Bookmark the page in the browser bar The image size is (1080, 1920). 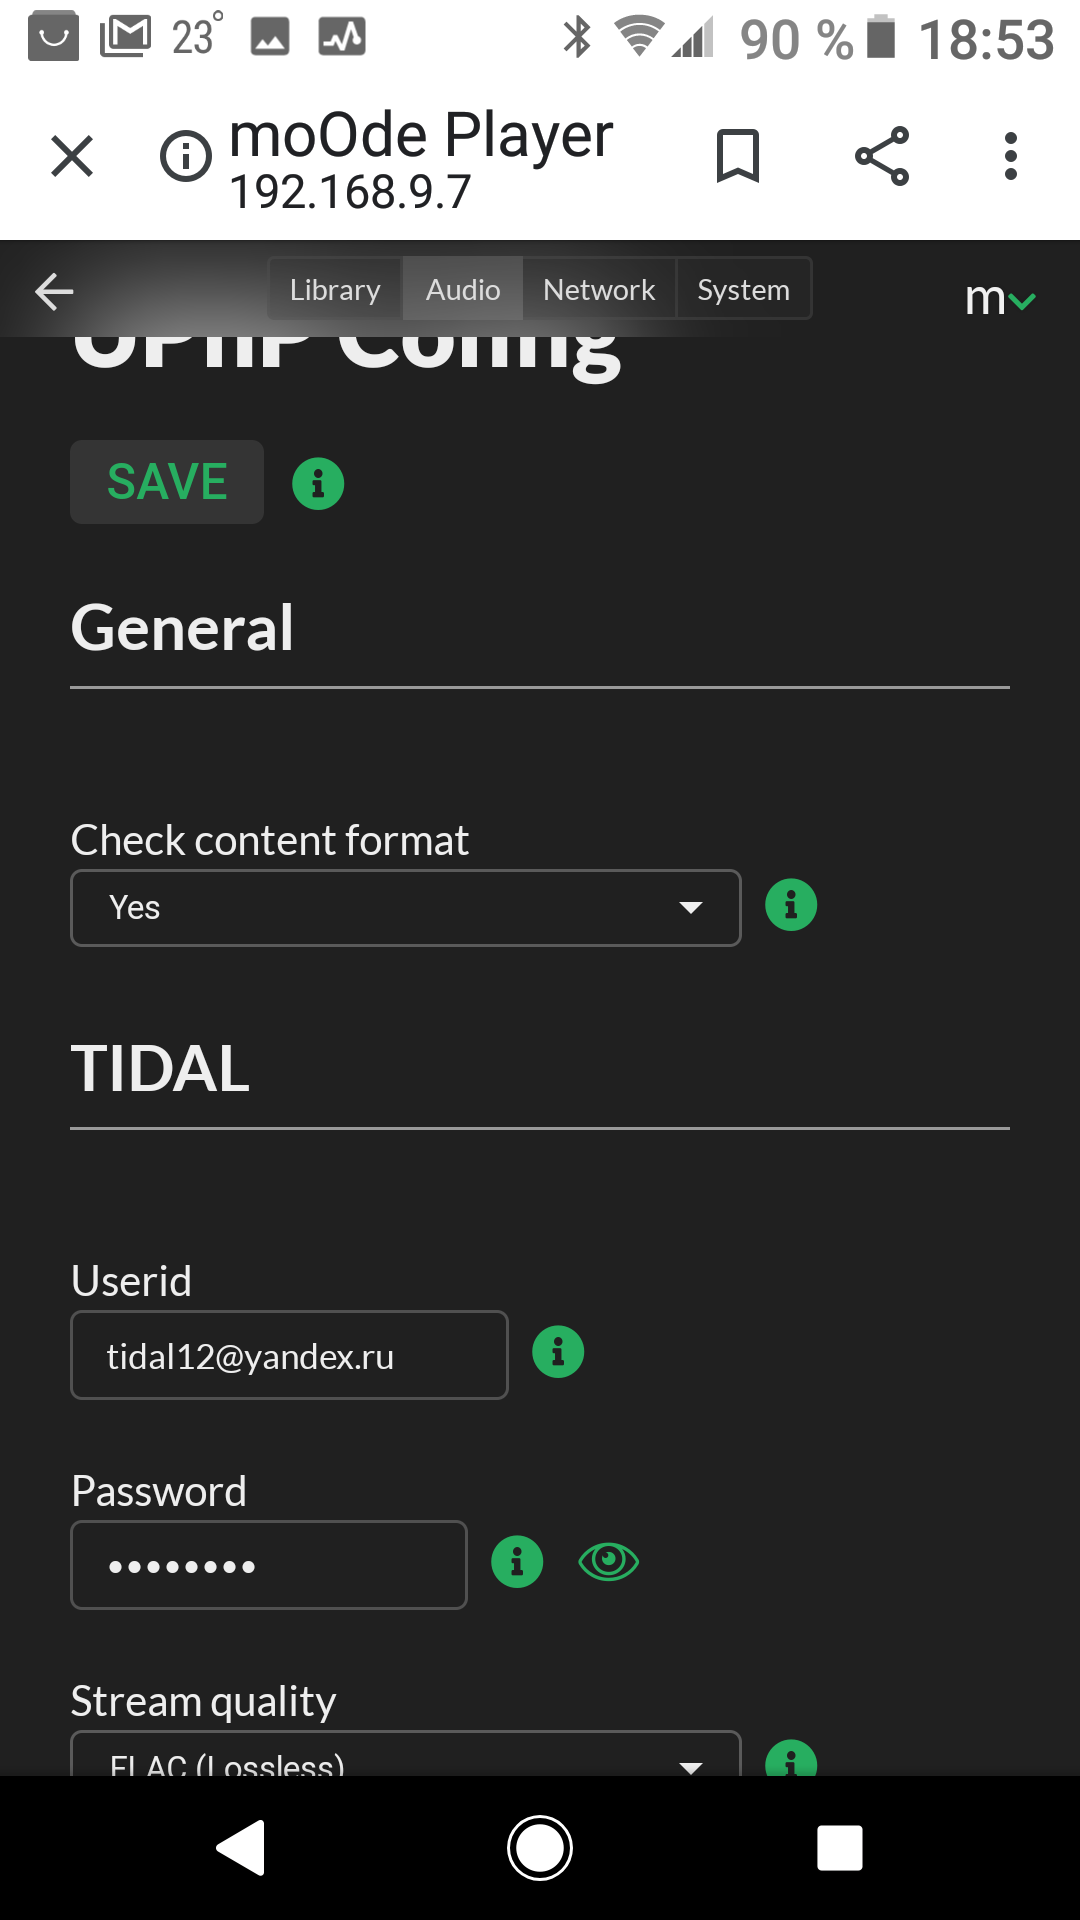(738, 156)
